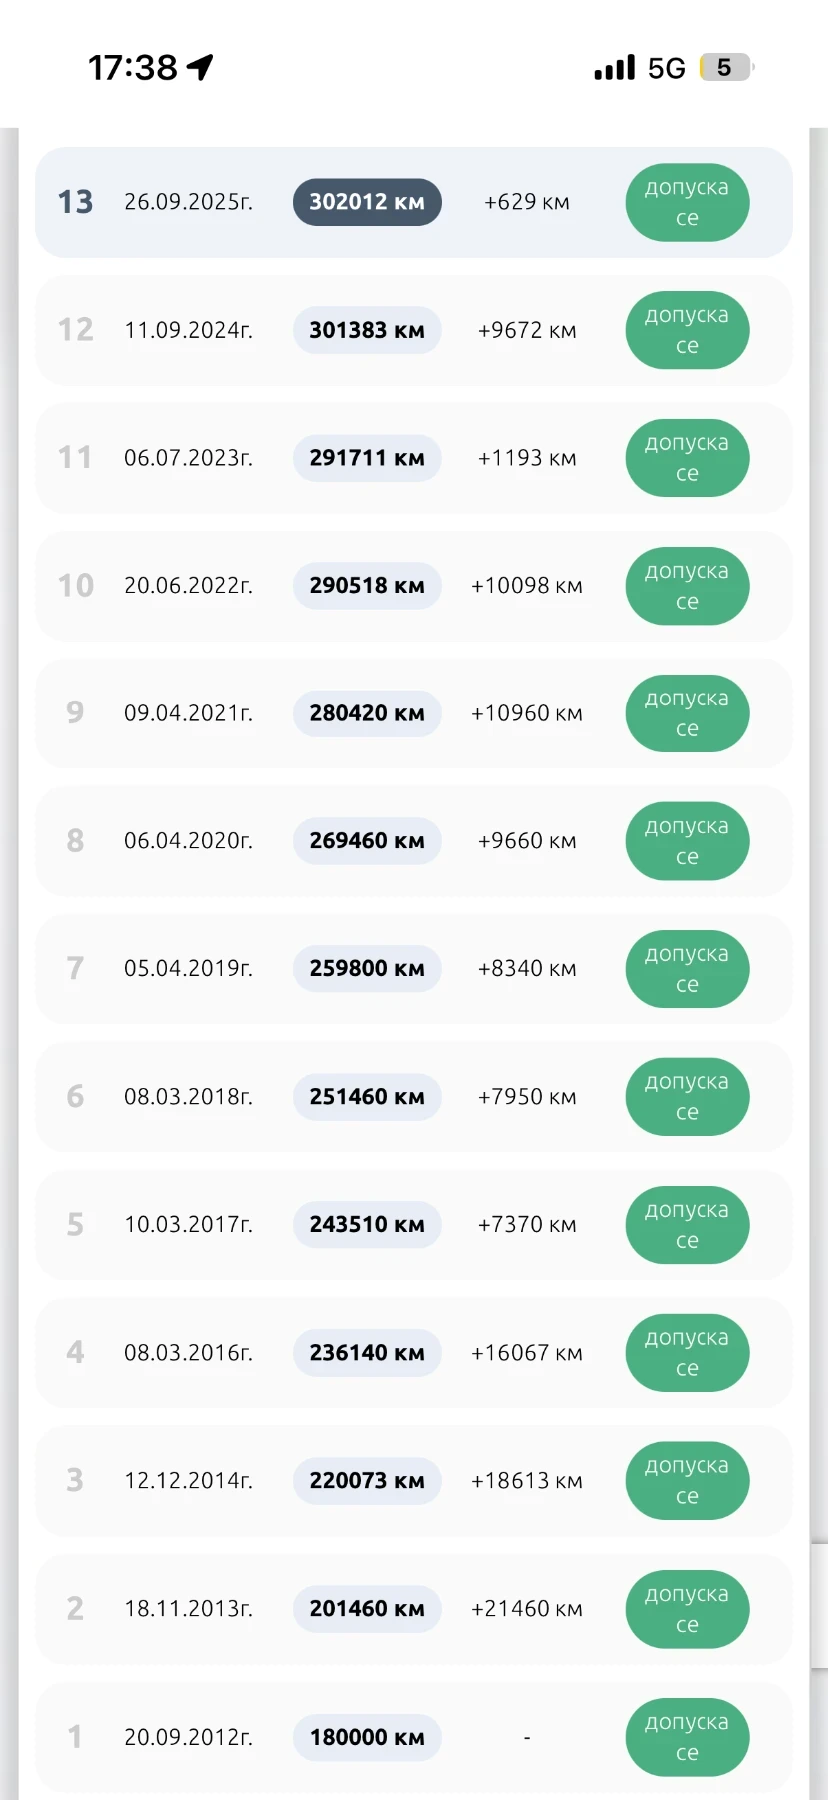Tap "допуска се" badge for 06.04.2020
The width and height of the screenshot is (828, 1800).
coord(687,841)
